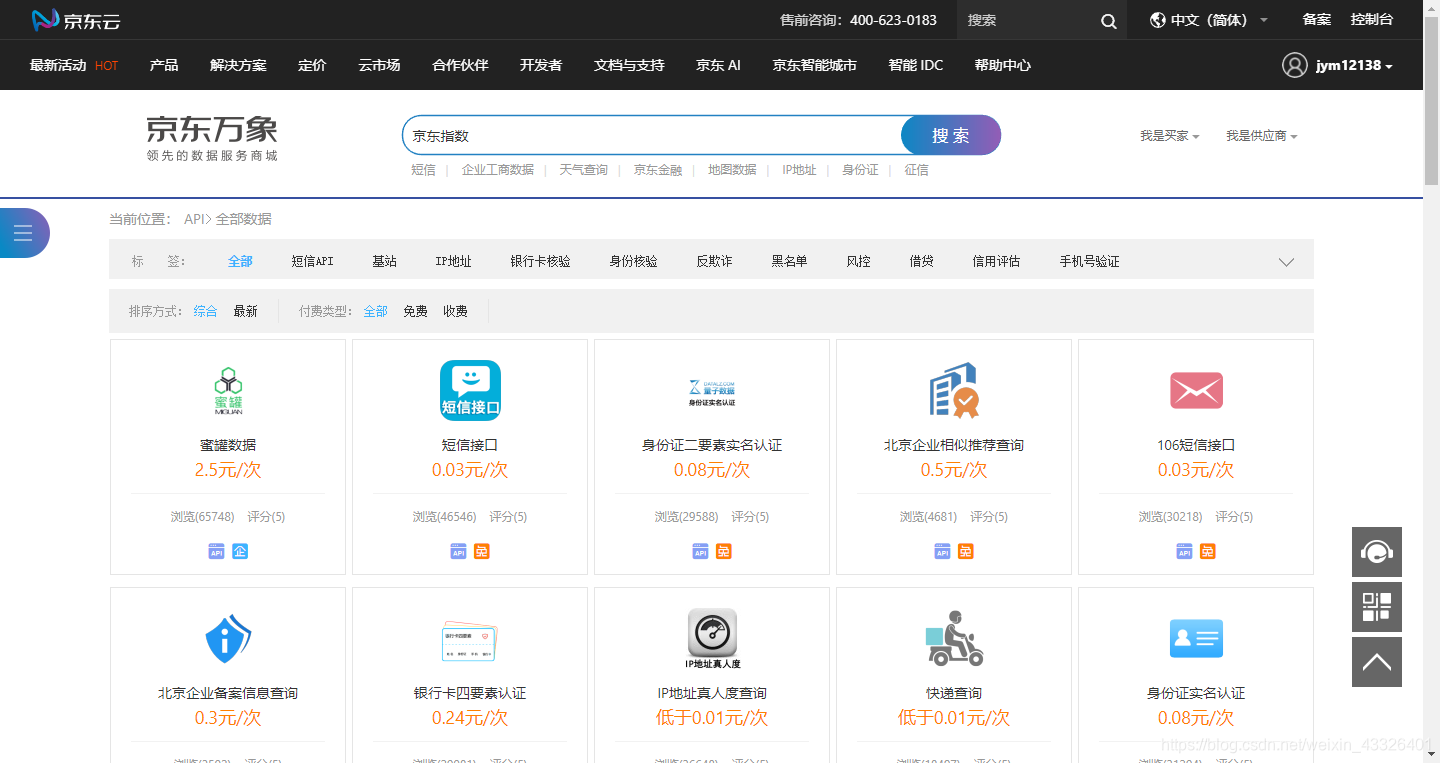1440x763 pixels.
Task: Sort by 综合
Action: [x=205, y=311]
